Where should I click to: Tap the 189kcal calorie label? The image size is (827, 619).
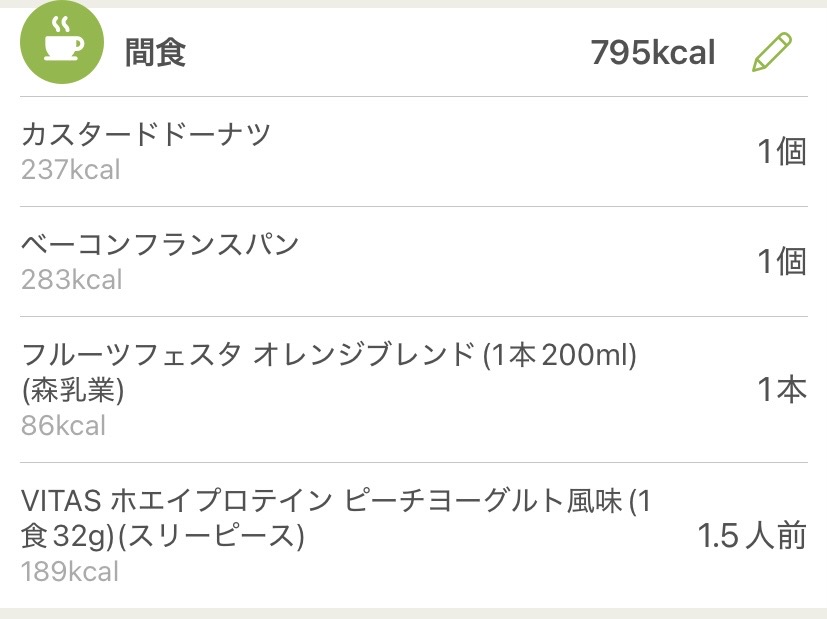pyautogui.click(x=70, y=571)
